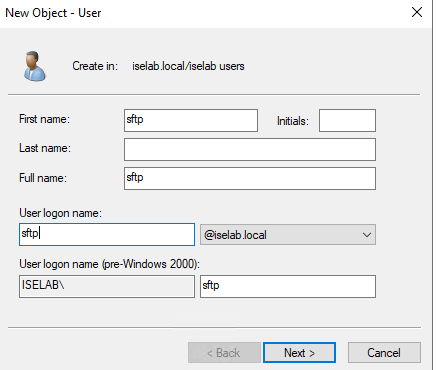The width and height of the screenshot is (437, 370).
Task: Click the 'Last name:' label
Action: coord(45,148)
